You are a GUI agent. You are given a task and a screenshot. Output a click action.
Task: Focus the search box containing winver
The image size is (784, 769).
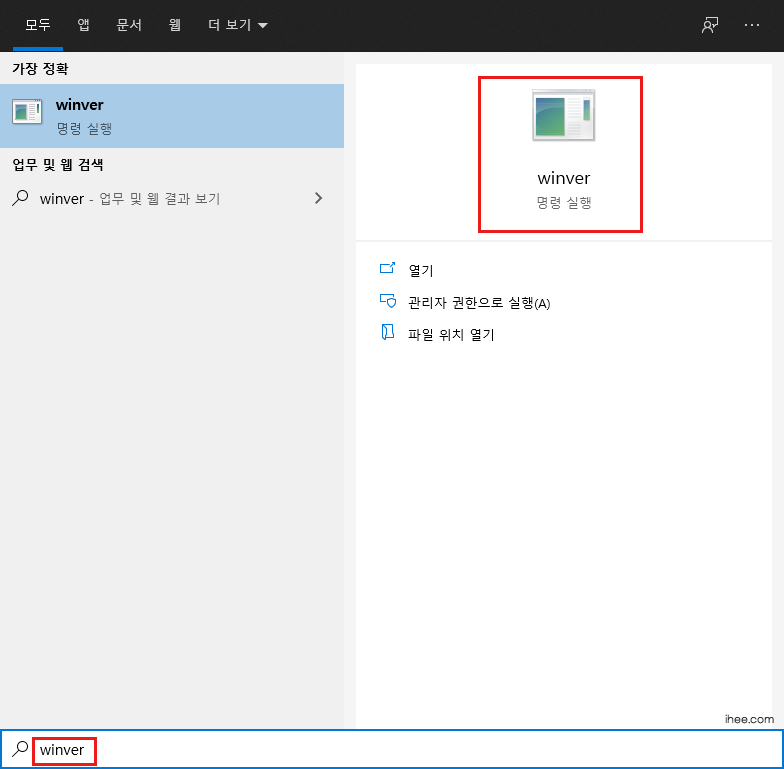coord(392,750)
